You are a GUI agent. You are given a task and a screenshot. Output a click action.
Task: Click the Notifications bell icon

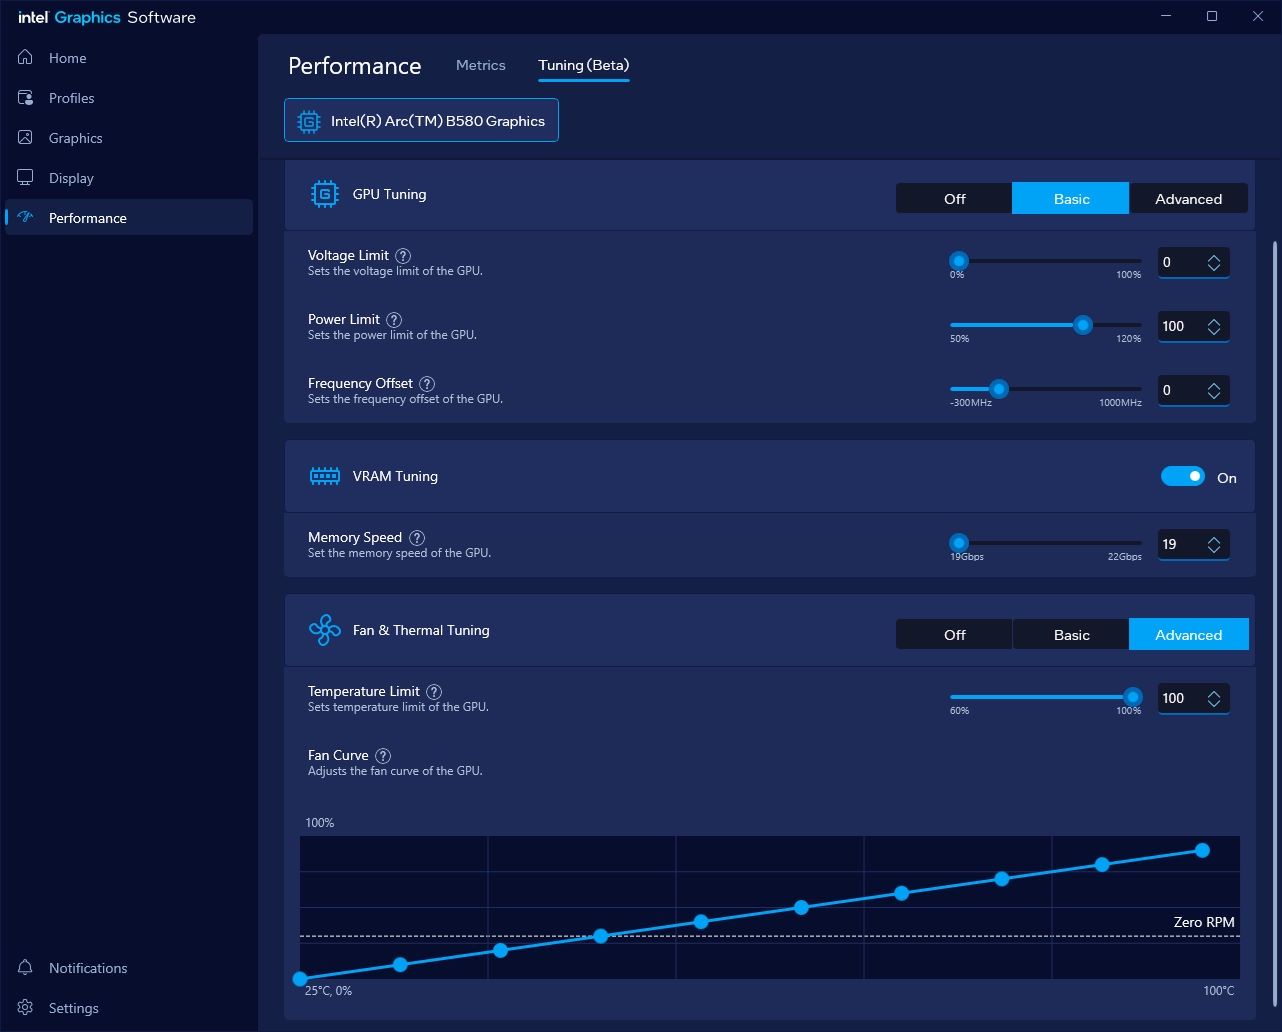(26, 968)
